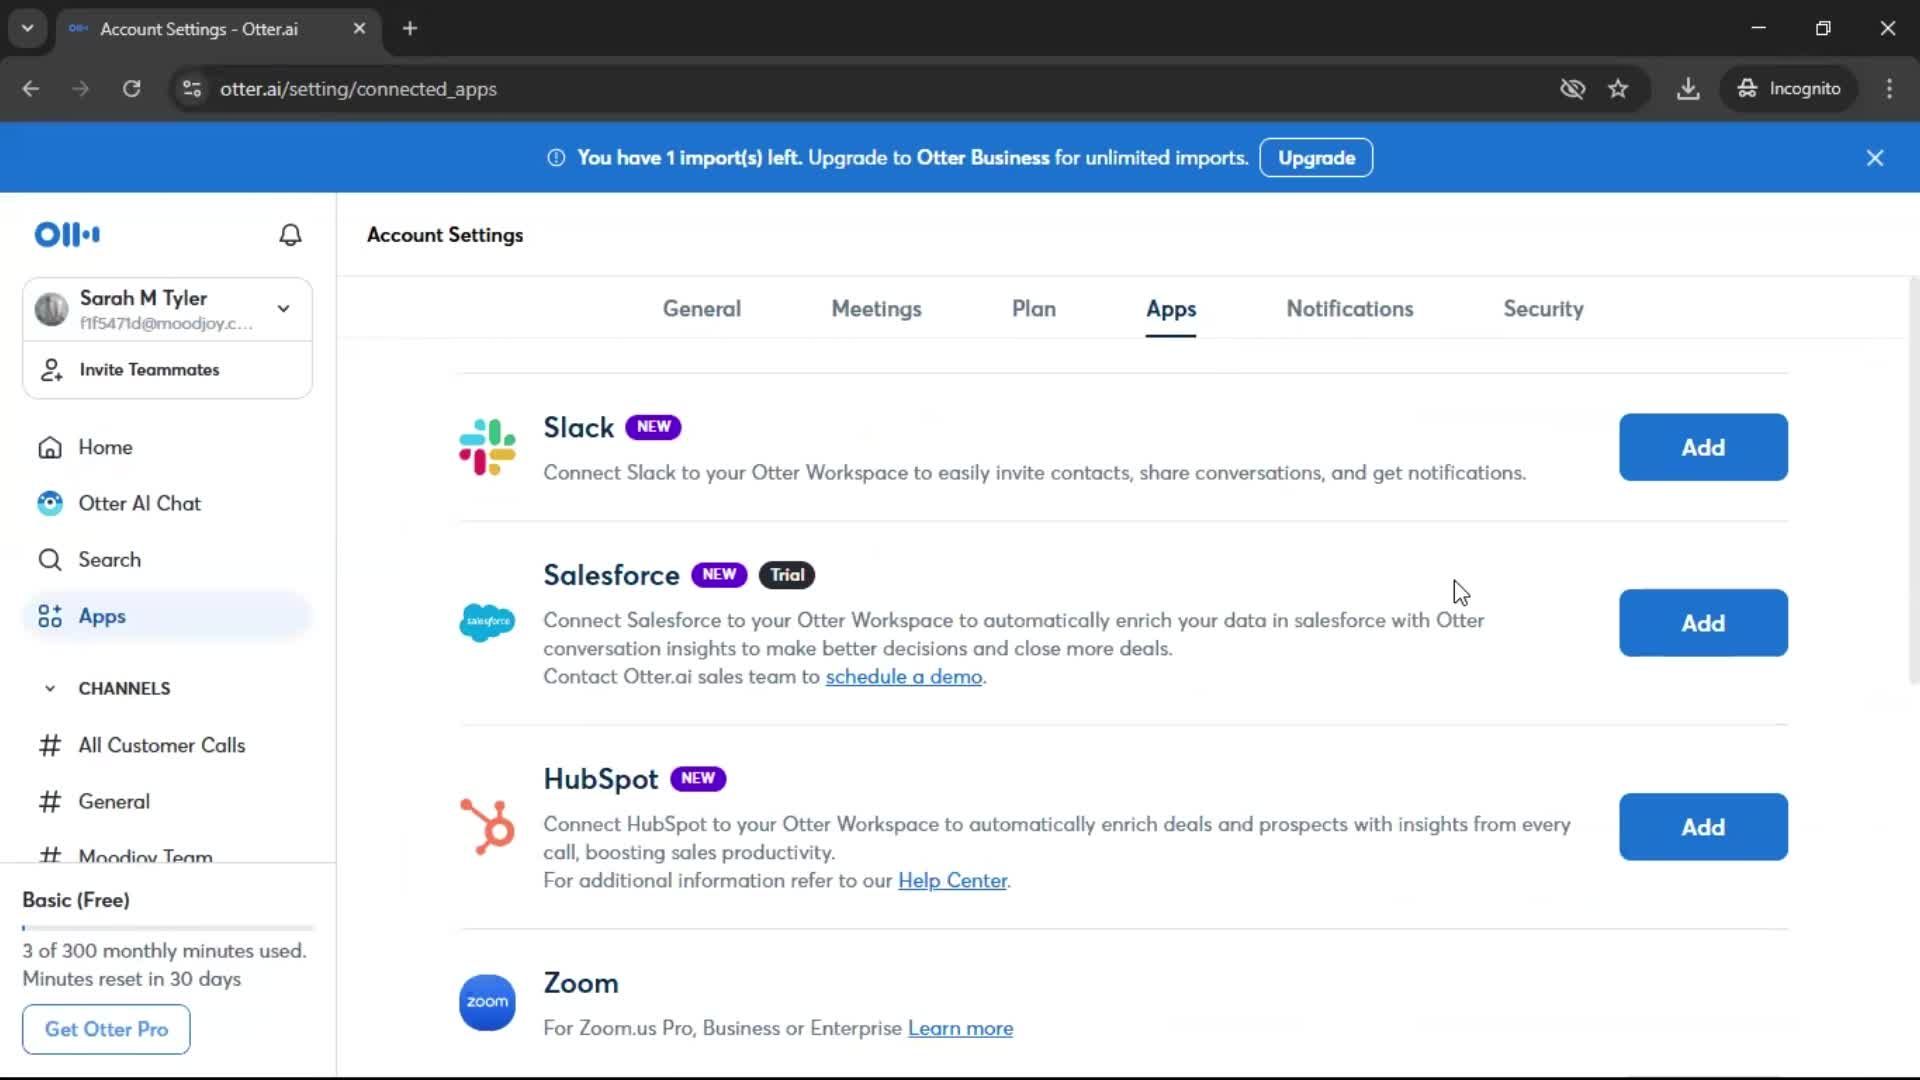Add the HubSpot integration
Viewport: 1920px width, 1080px height.
[1702, 827]
